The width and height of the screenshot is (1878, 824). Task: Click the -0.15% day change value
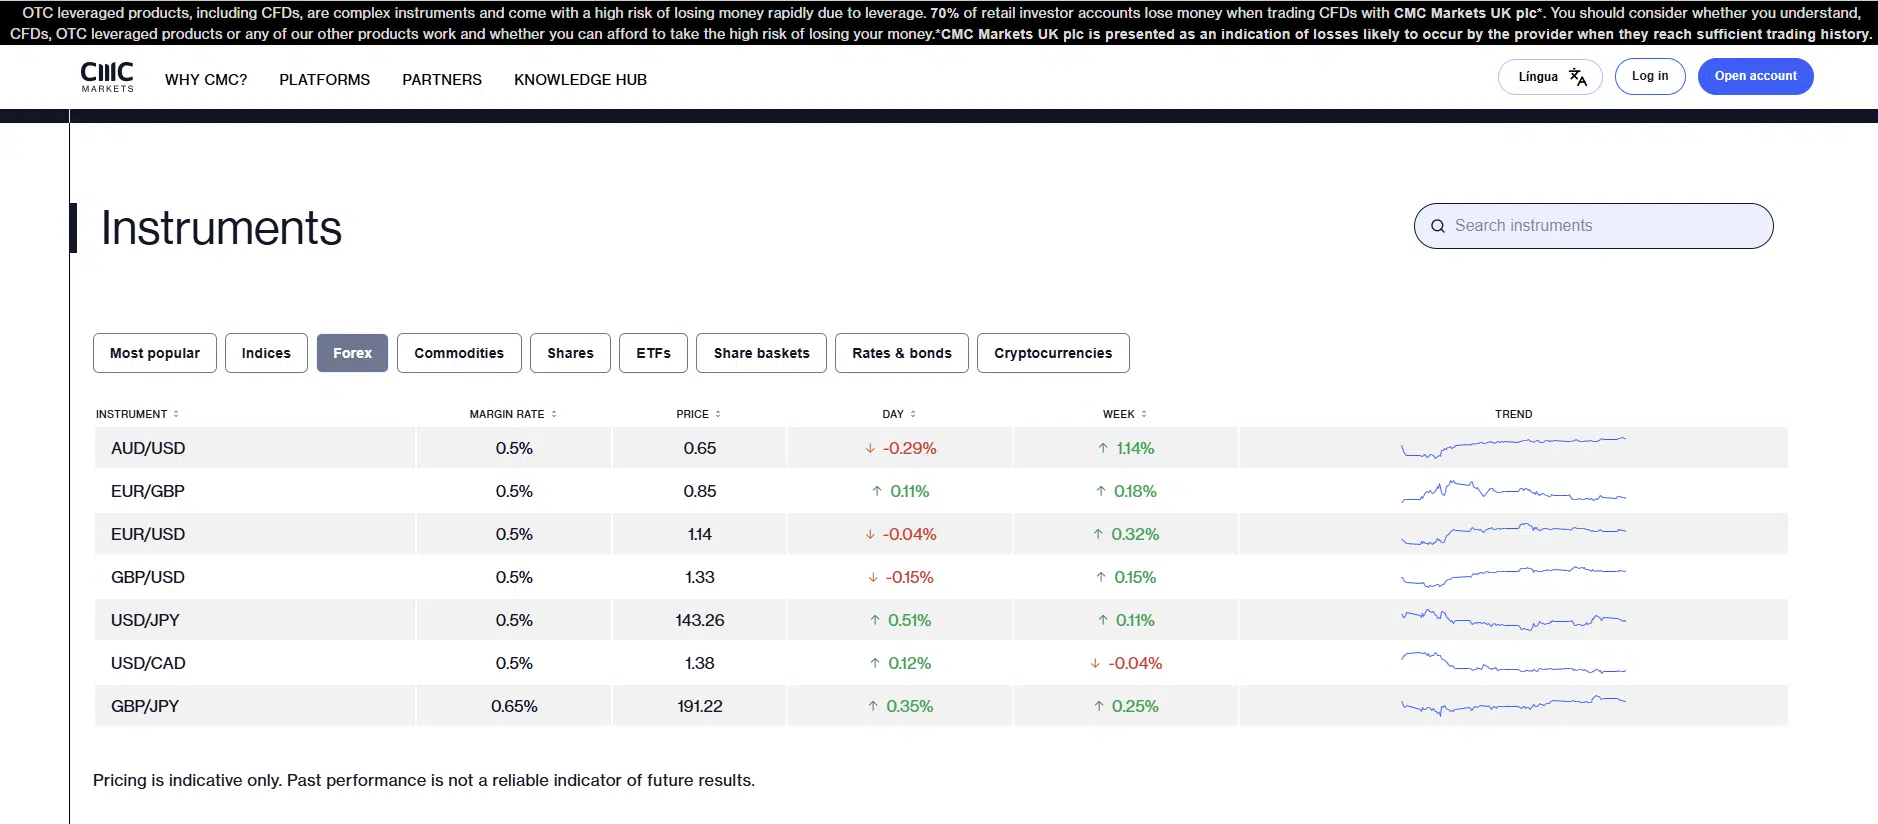[x=909, y=577]
